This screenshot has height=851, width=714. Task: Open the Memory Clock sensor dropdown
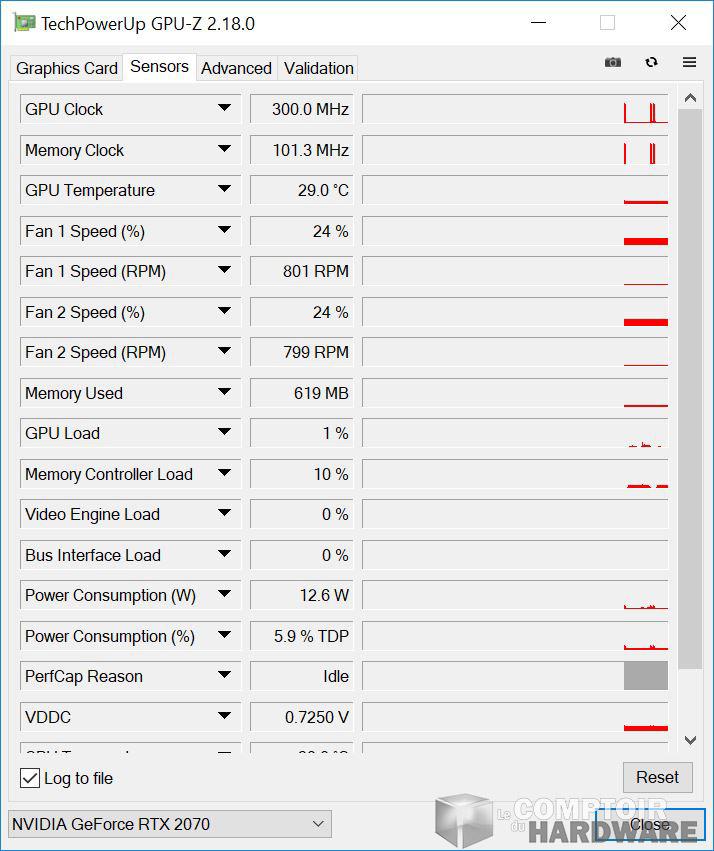click(x=225, y=149)
